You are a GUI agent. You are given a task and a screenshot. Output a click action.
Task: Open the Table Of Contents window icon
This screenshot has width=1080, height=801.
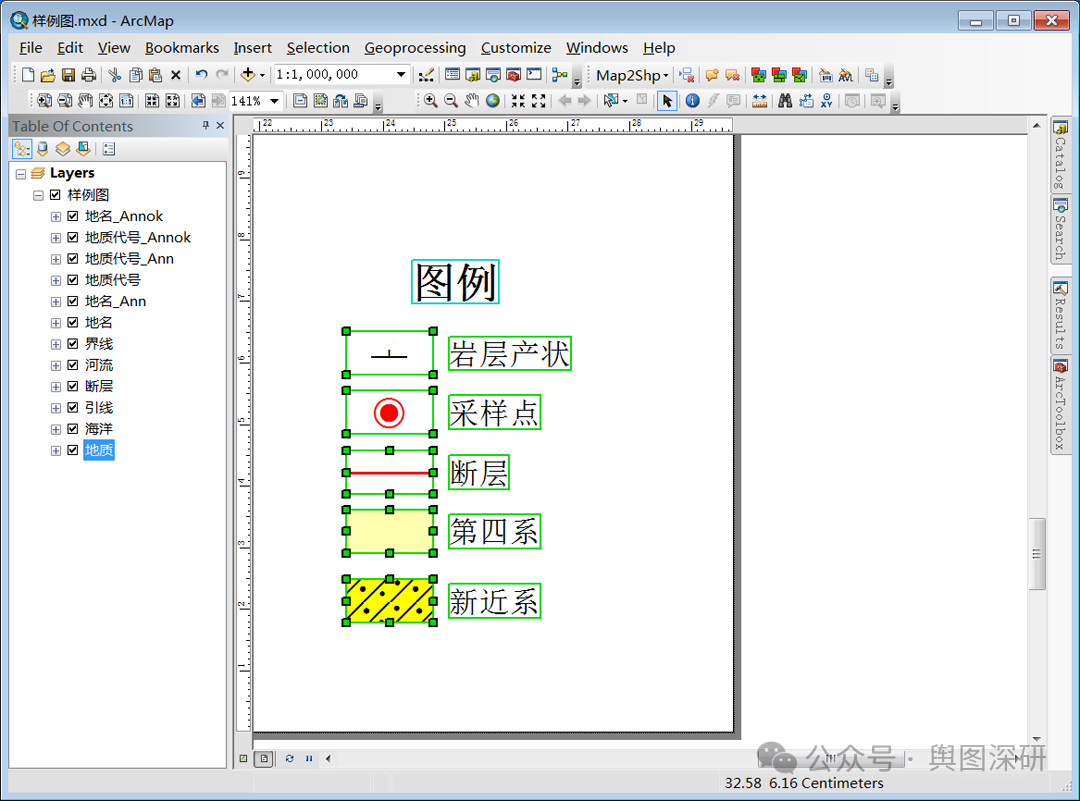click(x=453, y=75)
